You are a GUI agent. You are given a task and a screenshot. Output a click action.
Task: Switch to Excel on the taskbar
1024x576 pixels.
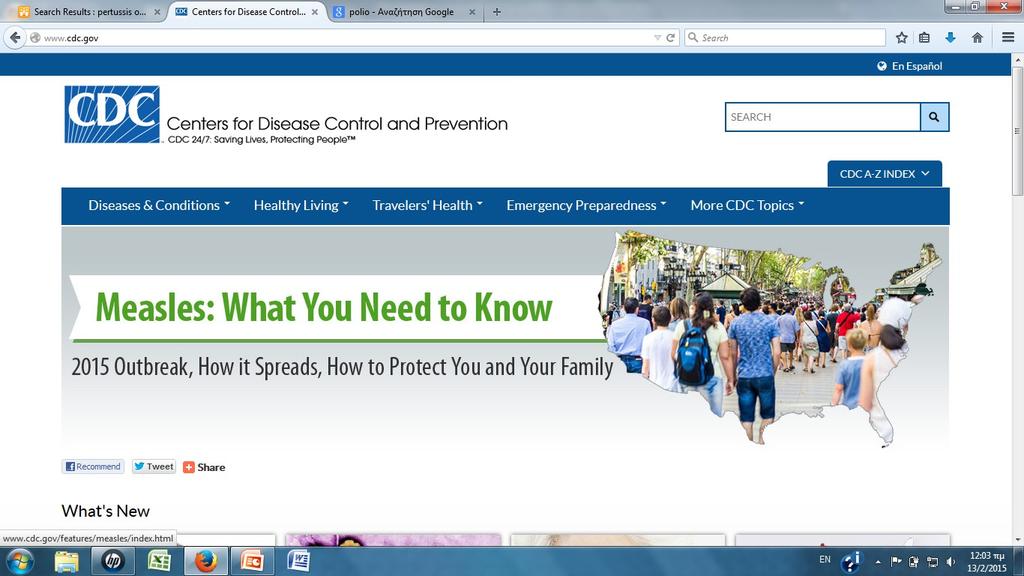tap(159, 561)
